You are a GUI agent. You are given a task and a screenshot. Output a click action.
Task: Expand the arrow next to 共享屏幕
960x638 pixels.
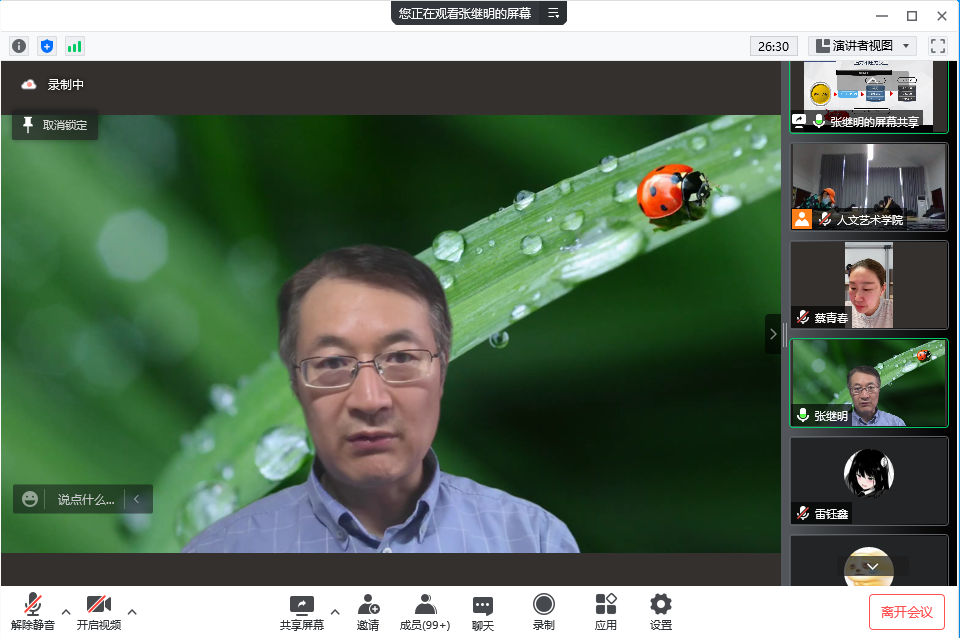click(335, 611)
